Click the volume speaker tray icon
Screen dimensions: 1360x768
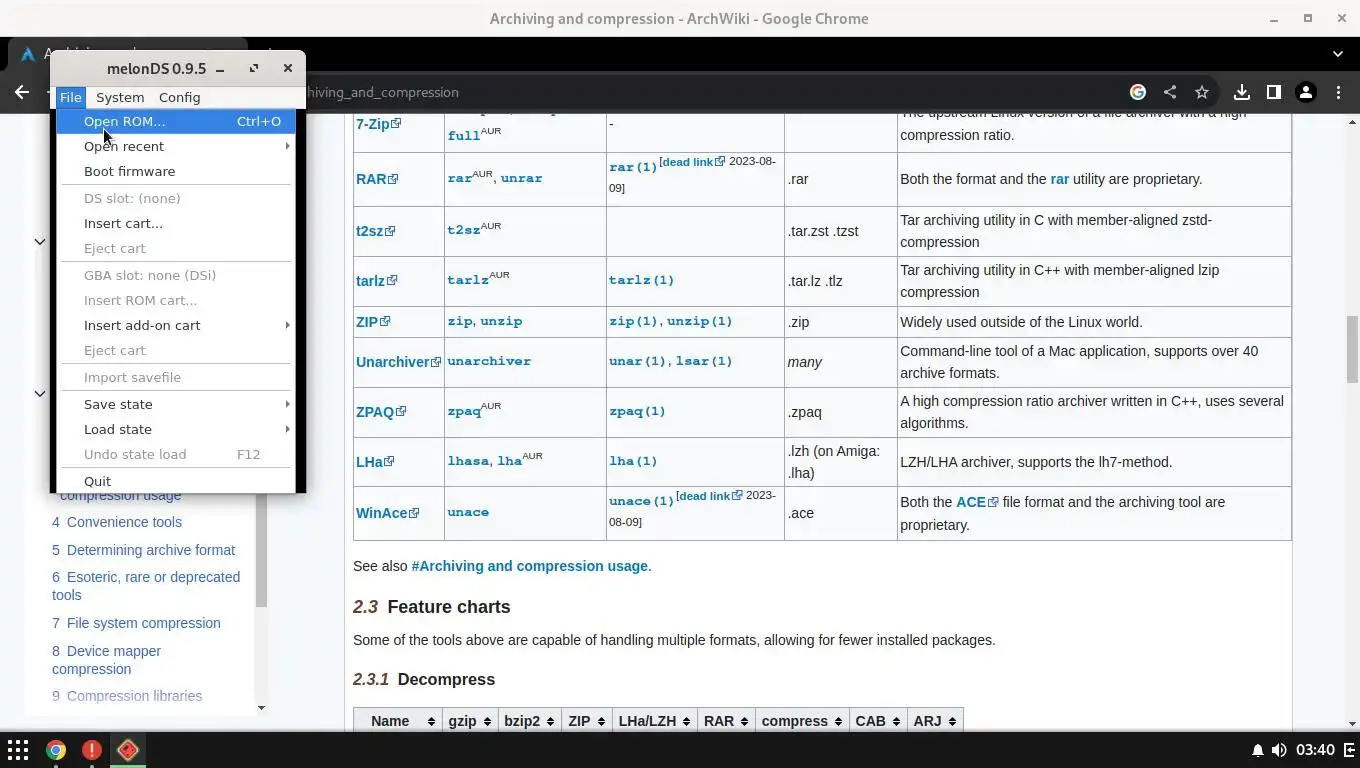point(1279,750)
